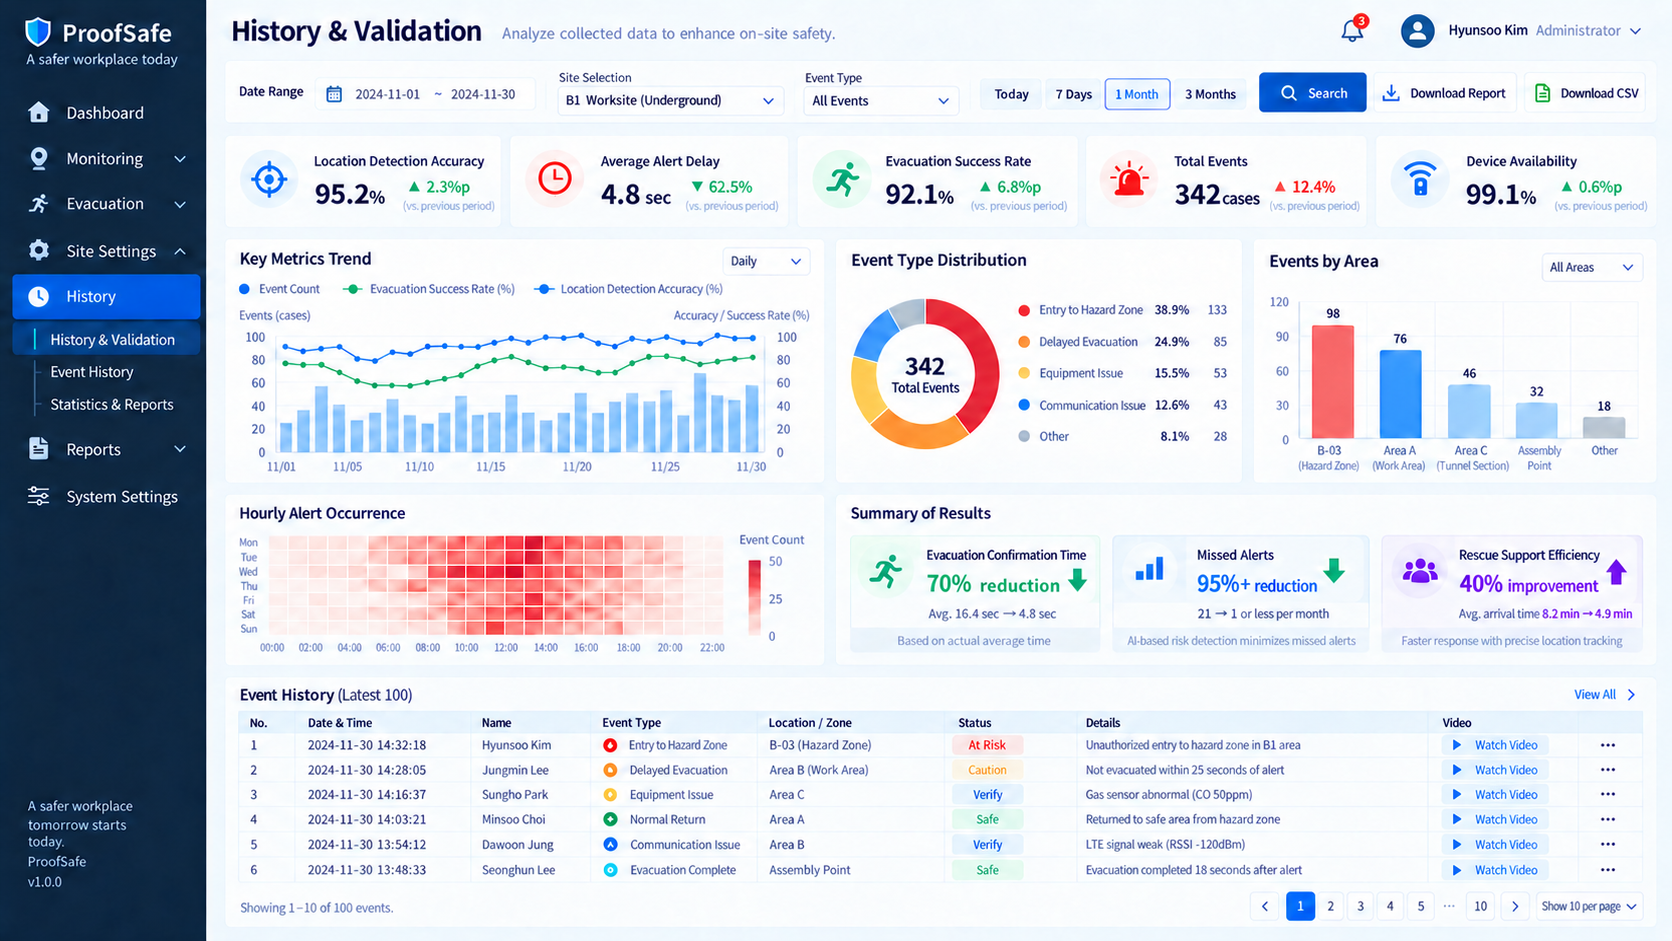Open the All Areas dropdown
This screenshot has height=941, width=1672.
coord(1592,267)
